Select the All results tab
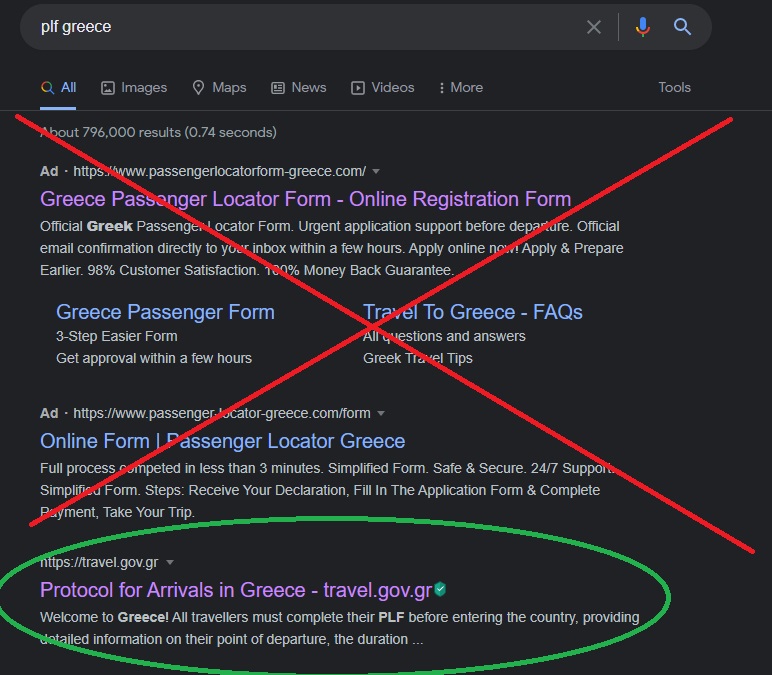772x675 pixels. click(58, 88)
